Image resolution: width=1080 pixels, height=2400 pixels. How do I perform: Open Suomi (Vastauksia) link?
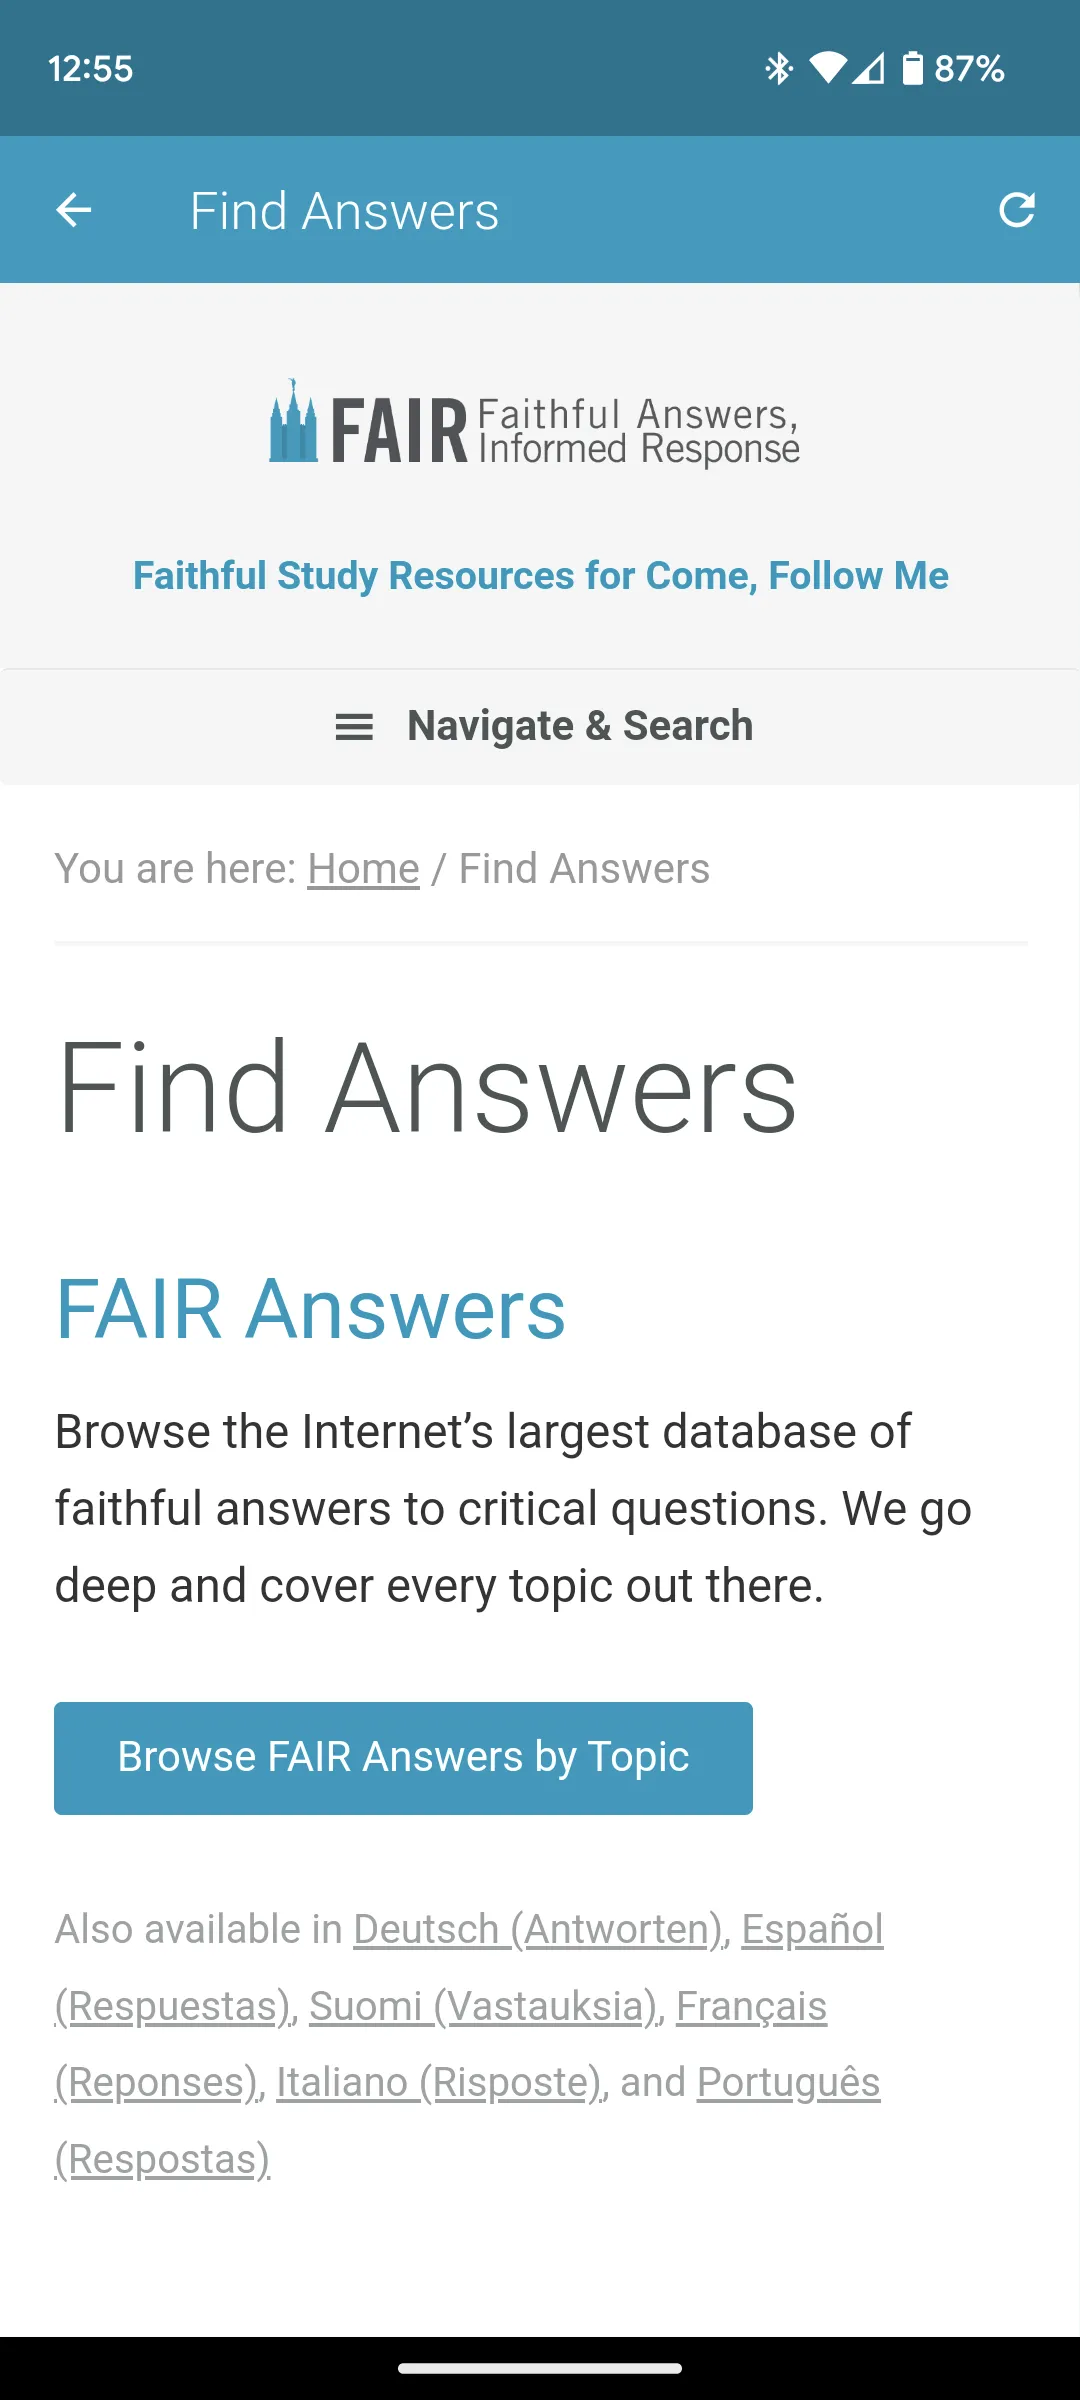[x=484, y=2006]
